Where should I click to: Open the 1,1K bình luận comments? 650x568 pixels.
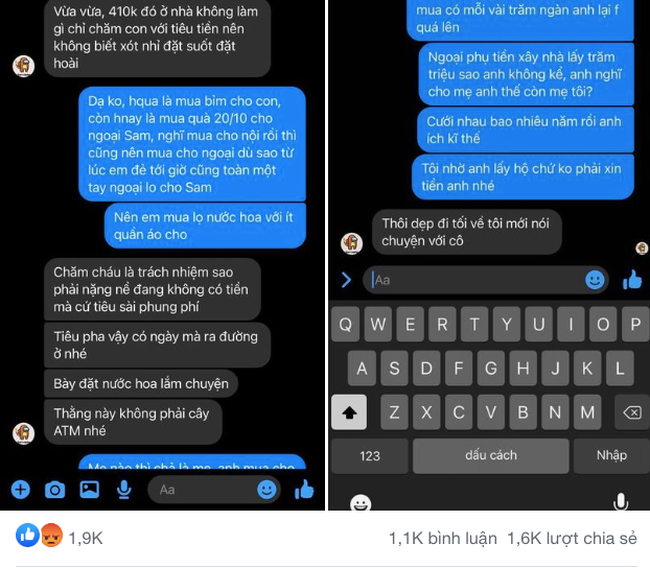[x=443, y=539]
